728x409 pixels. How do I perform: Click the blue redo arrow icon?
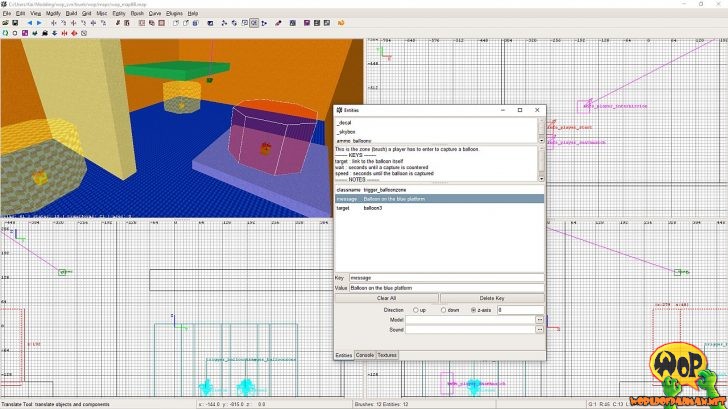coord(38,22)
